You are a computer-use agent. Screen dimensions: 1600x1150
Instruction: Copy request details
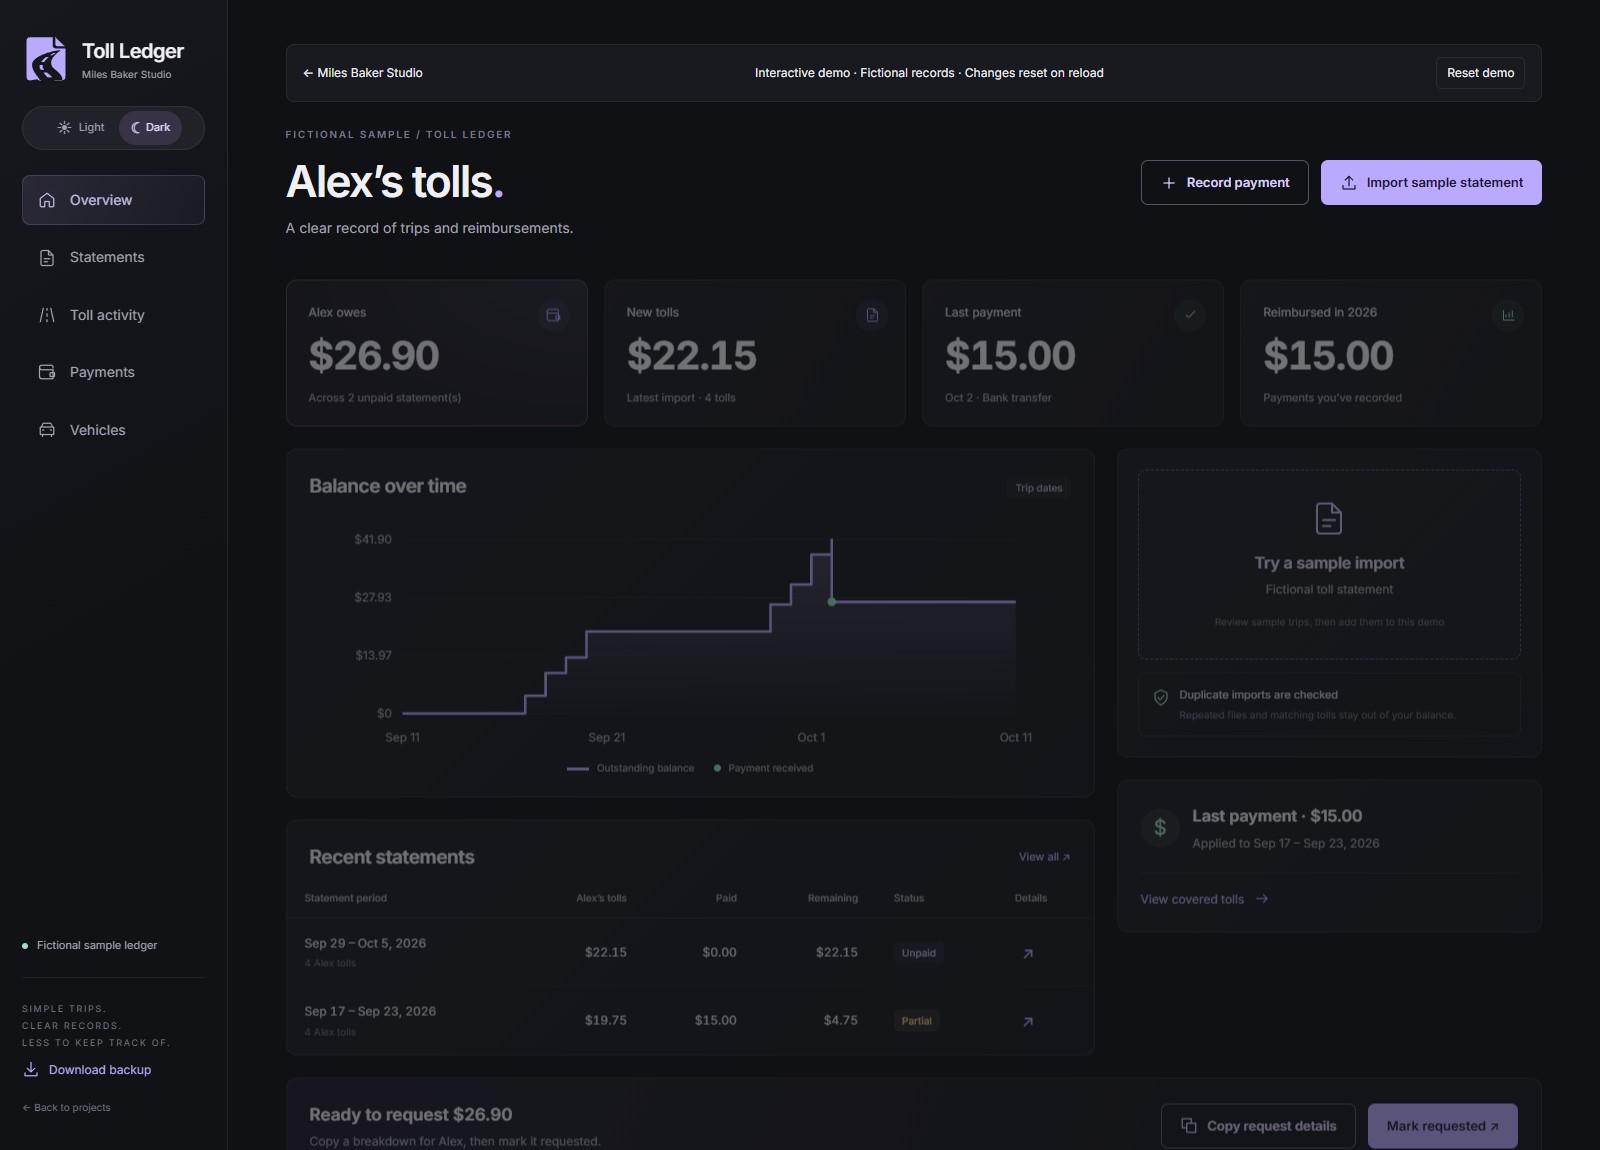[1258, 1126]
